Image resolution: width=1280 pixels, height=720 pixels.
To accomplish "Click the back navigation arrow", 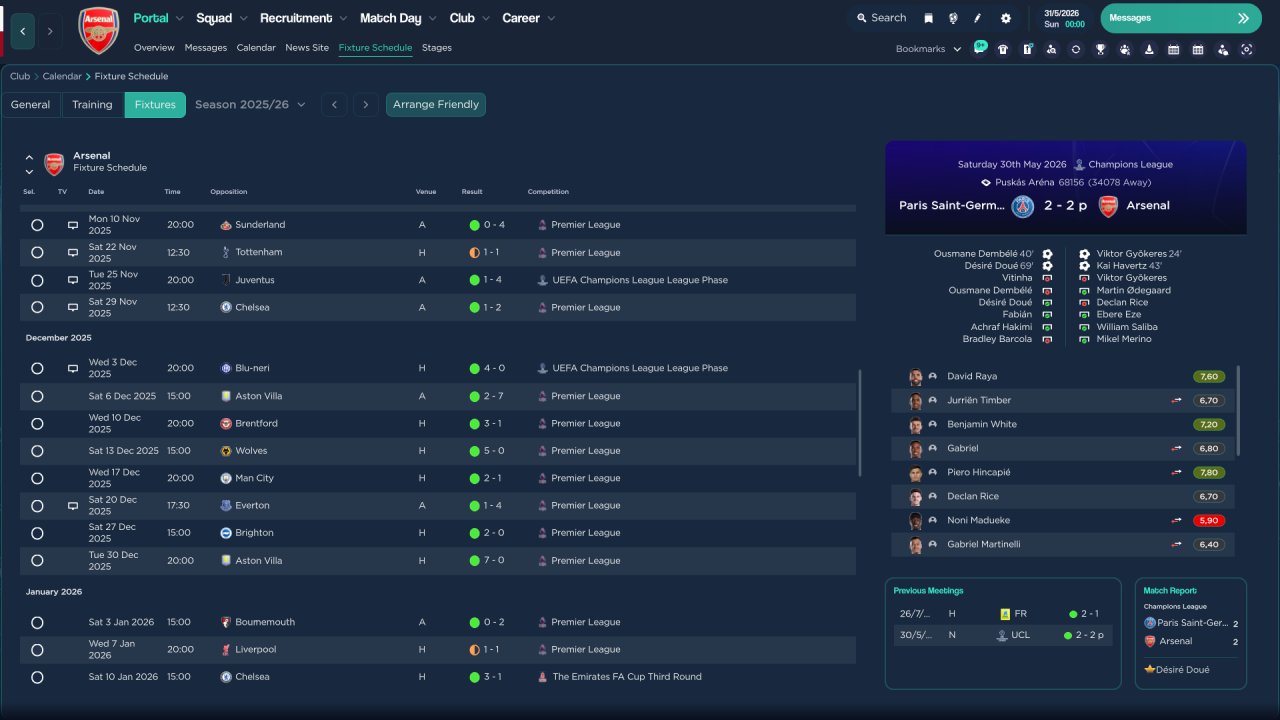I will click(23, 31).
